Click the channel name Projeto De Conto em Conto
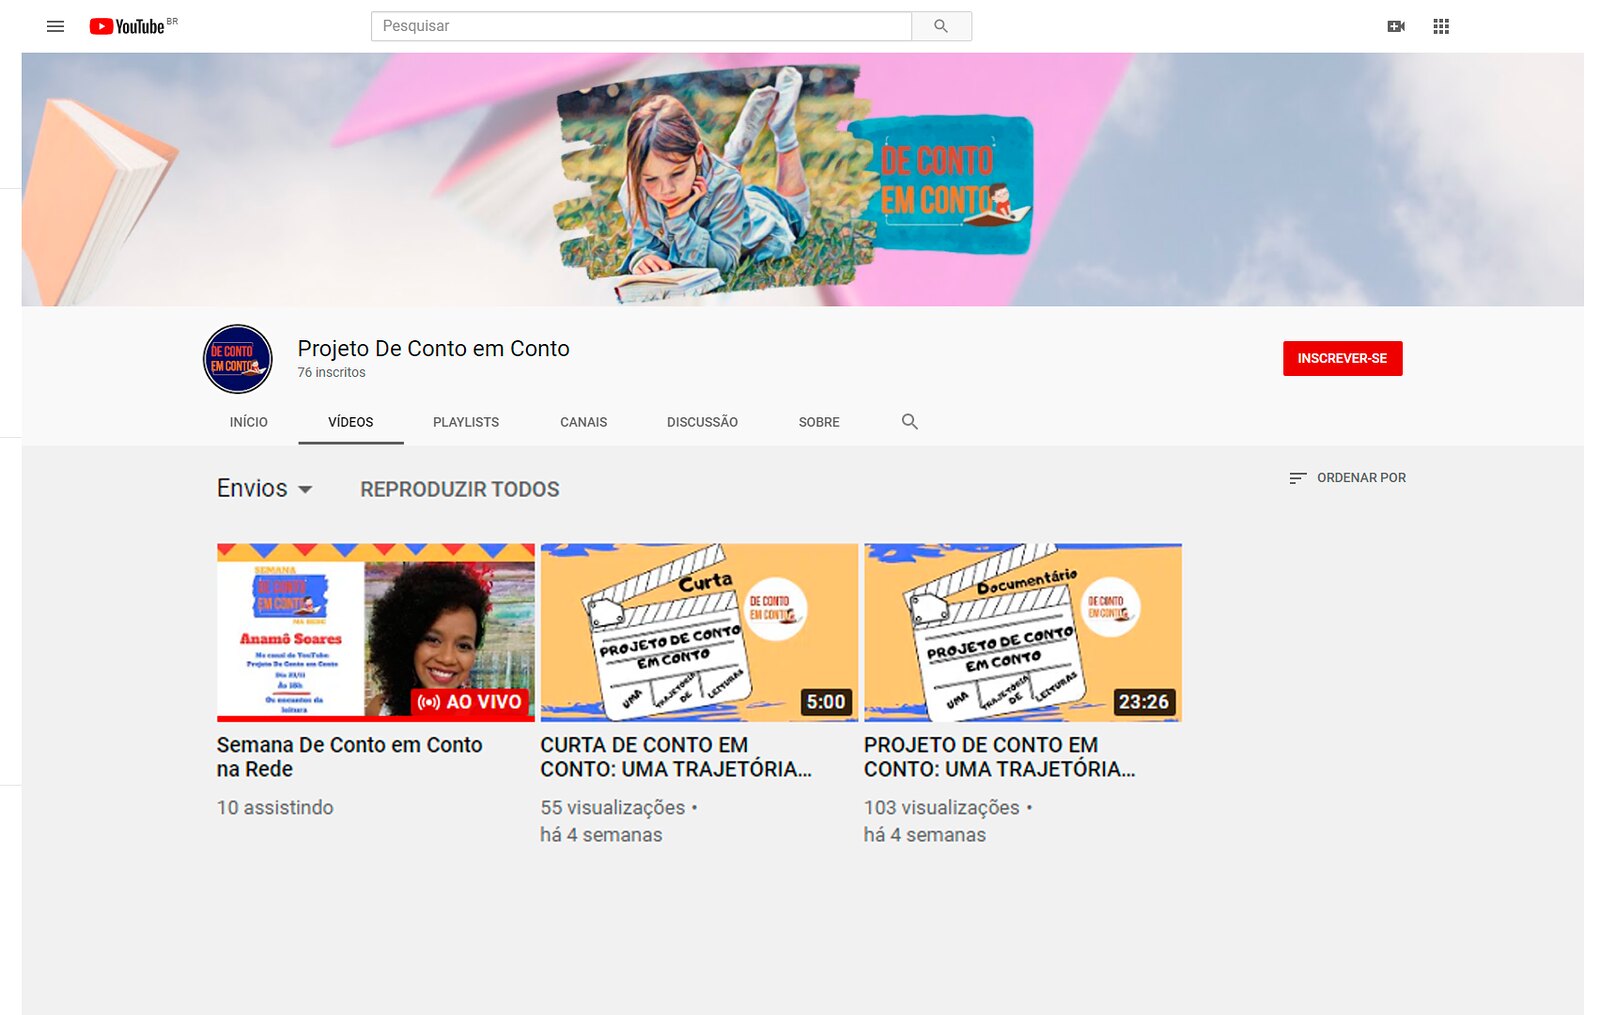The width and height of the screenshot is (1600, 1015). (x=433, y=348)
